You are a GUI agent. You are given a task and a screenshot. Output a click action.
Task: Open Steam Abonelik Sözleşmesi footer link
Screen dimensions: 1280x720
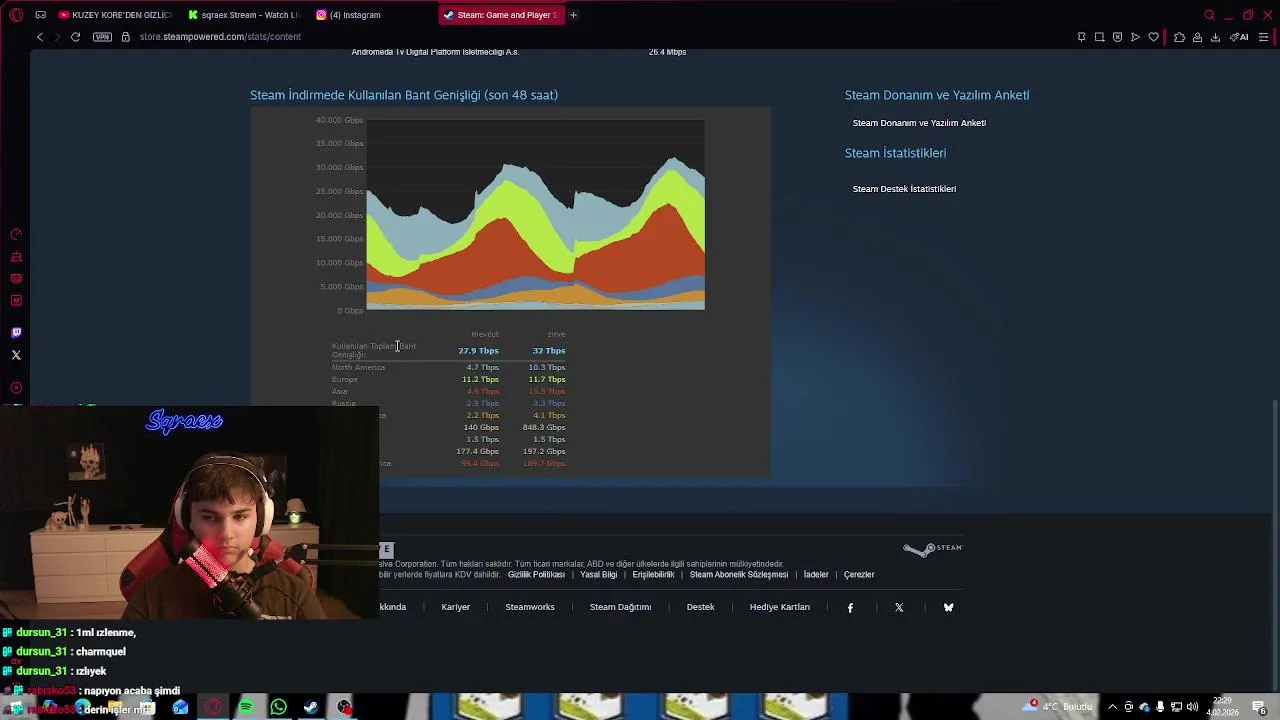tap(739, 575)
